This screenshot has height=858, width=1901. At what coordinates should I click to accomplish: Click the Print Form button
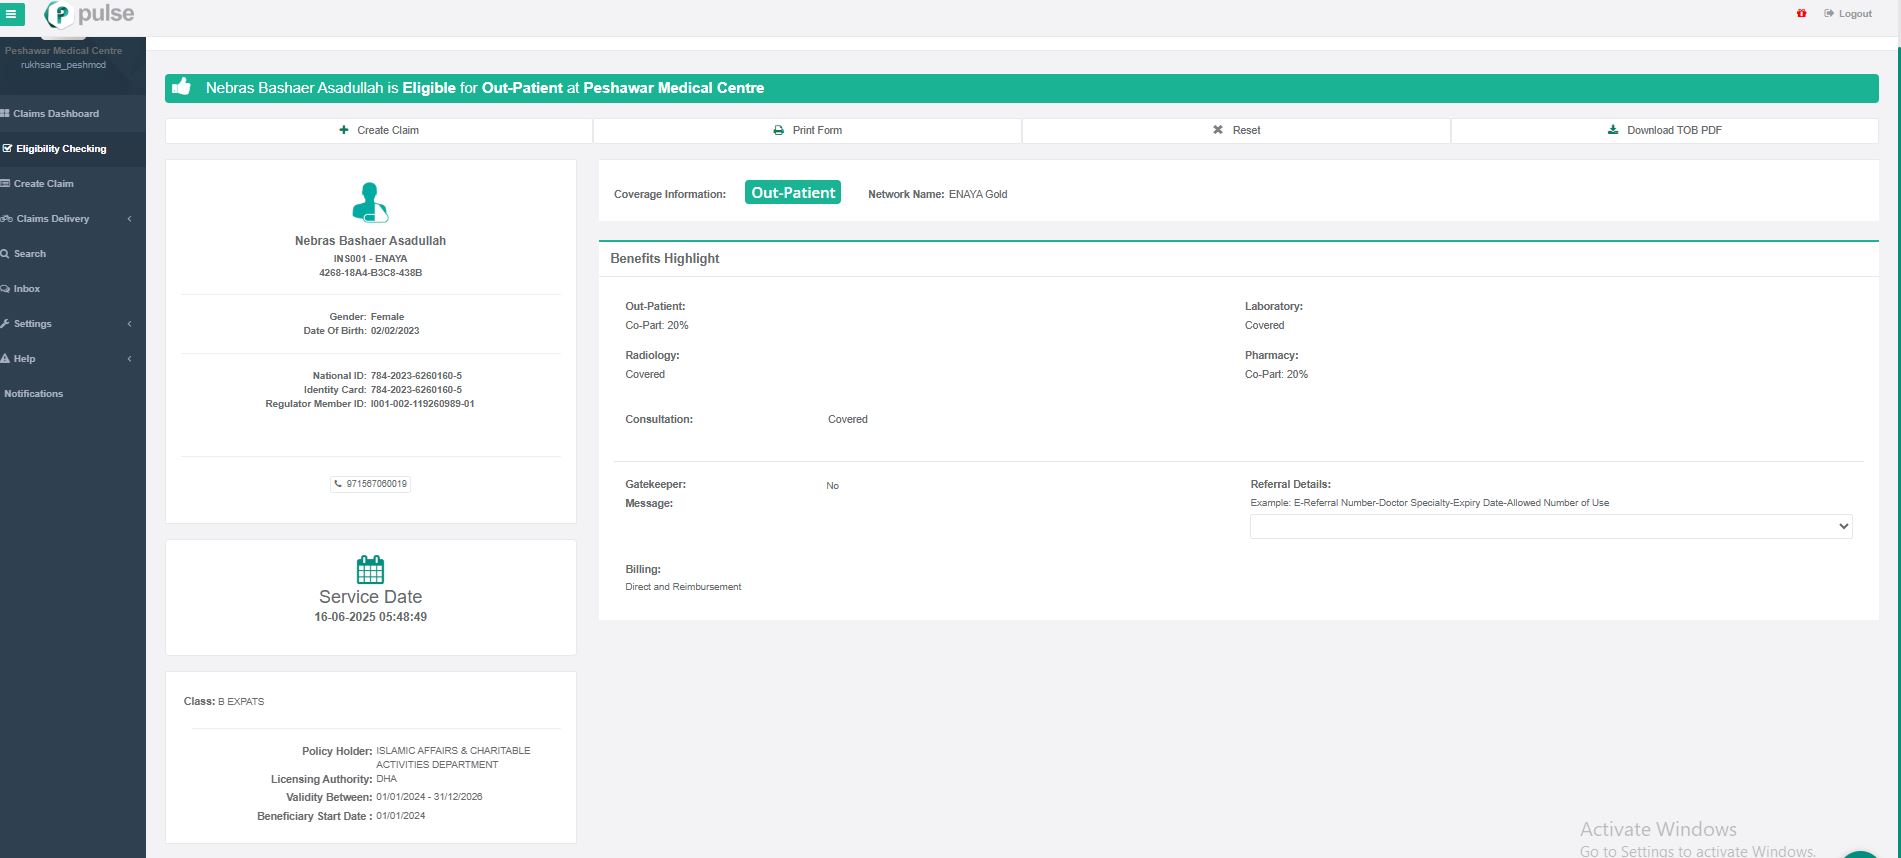click(x=807, y=130)
